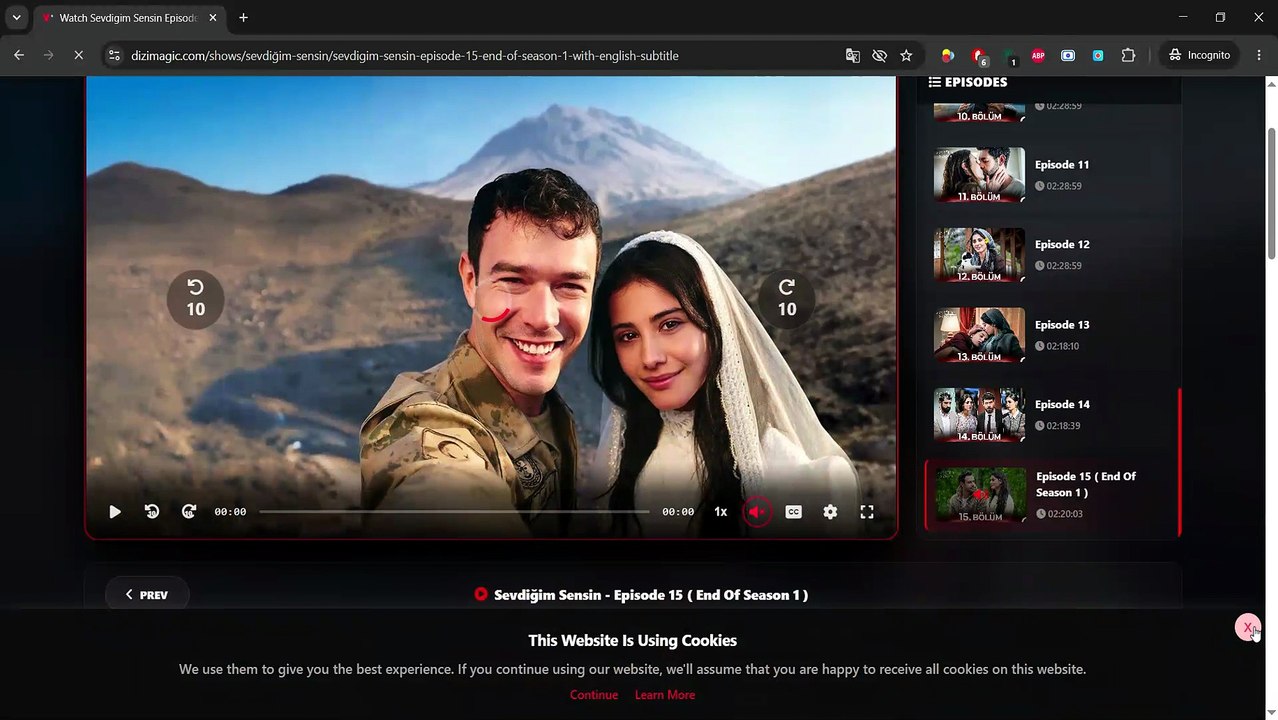Screen dimensions: 1278x720
Task: Toggle closed captions CC
Action: 793,512
